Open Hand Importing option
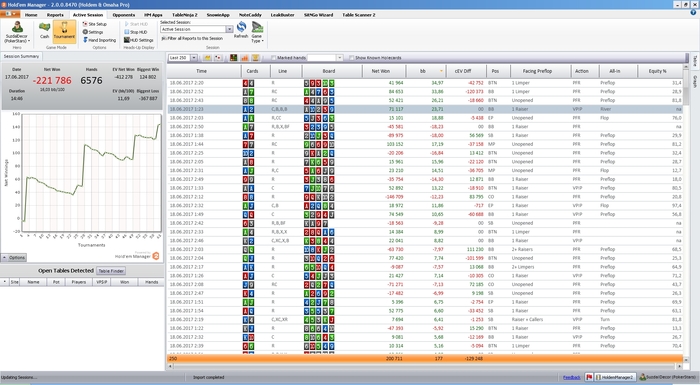The width and height of the screenshot is (700, 385). click(99, 40)
